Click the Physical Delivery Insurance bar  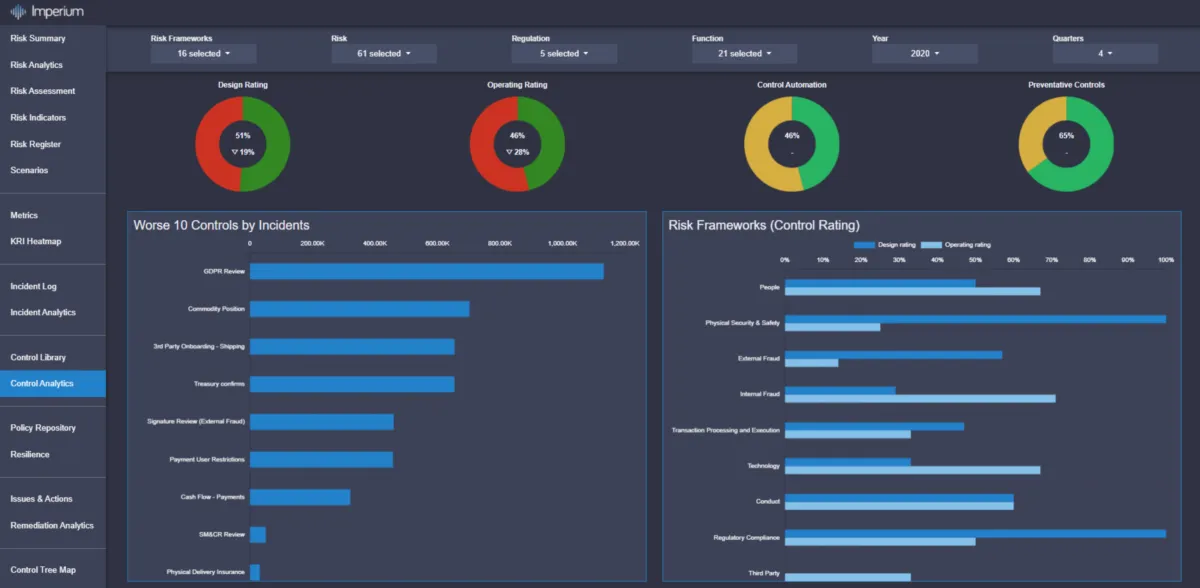(x=255, y=572)
